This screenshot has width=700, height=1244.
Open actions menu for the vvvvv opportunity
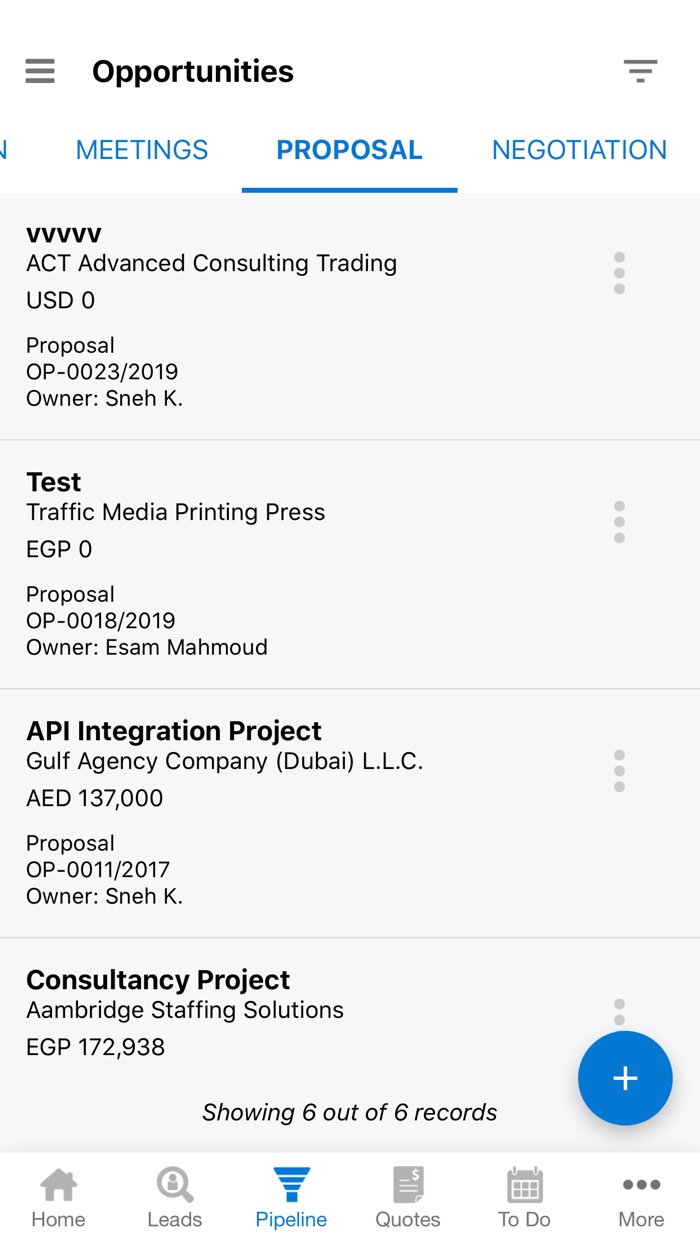pyautogui.click(x=619, y=272)
